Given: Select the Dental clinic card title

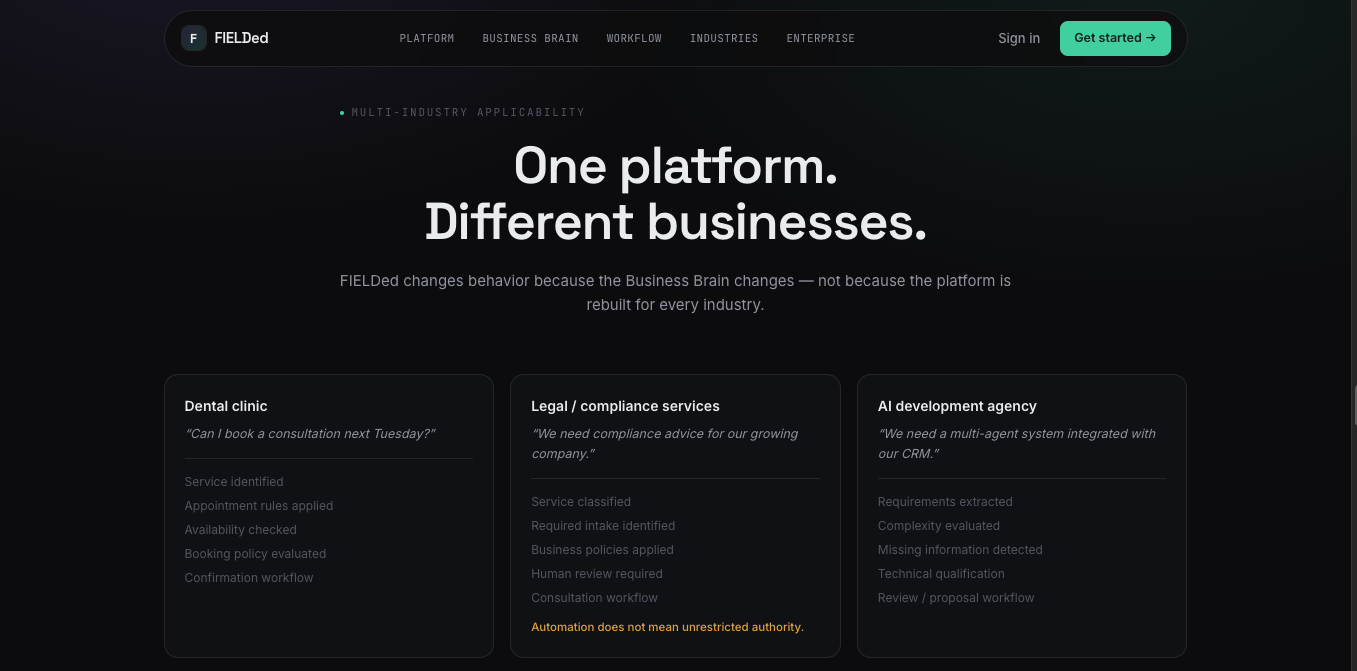Looking at the screenshot, I should tap(226, 406).
